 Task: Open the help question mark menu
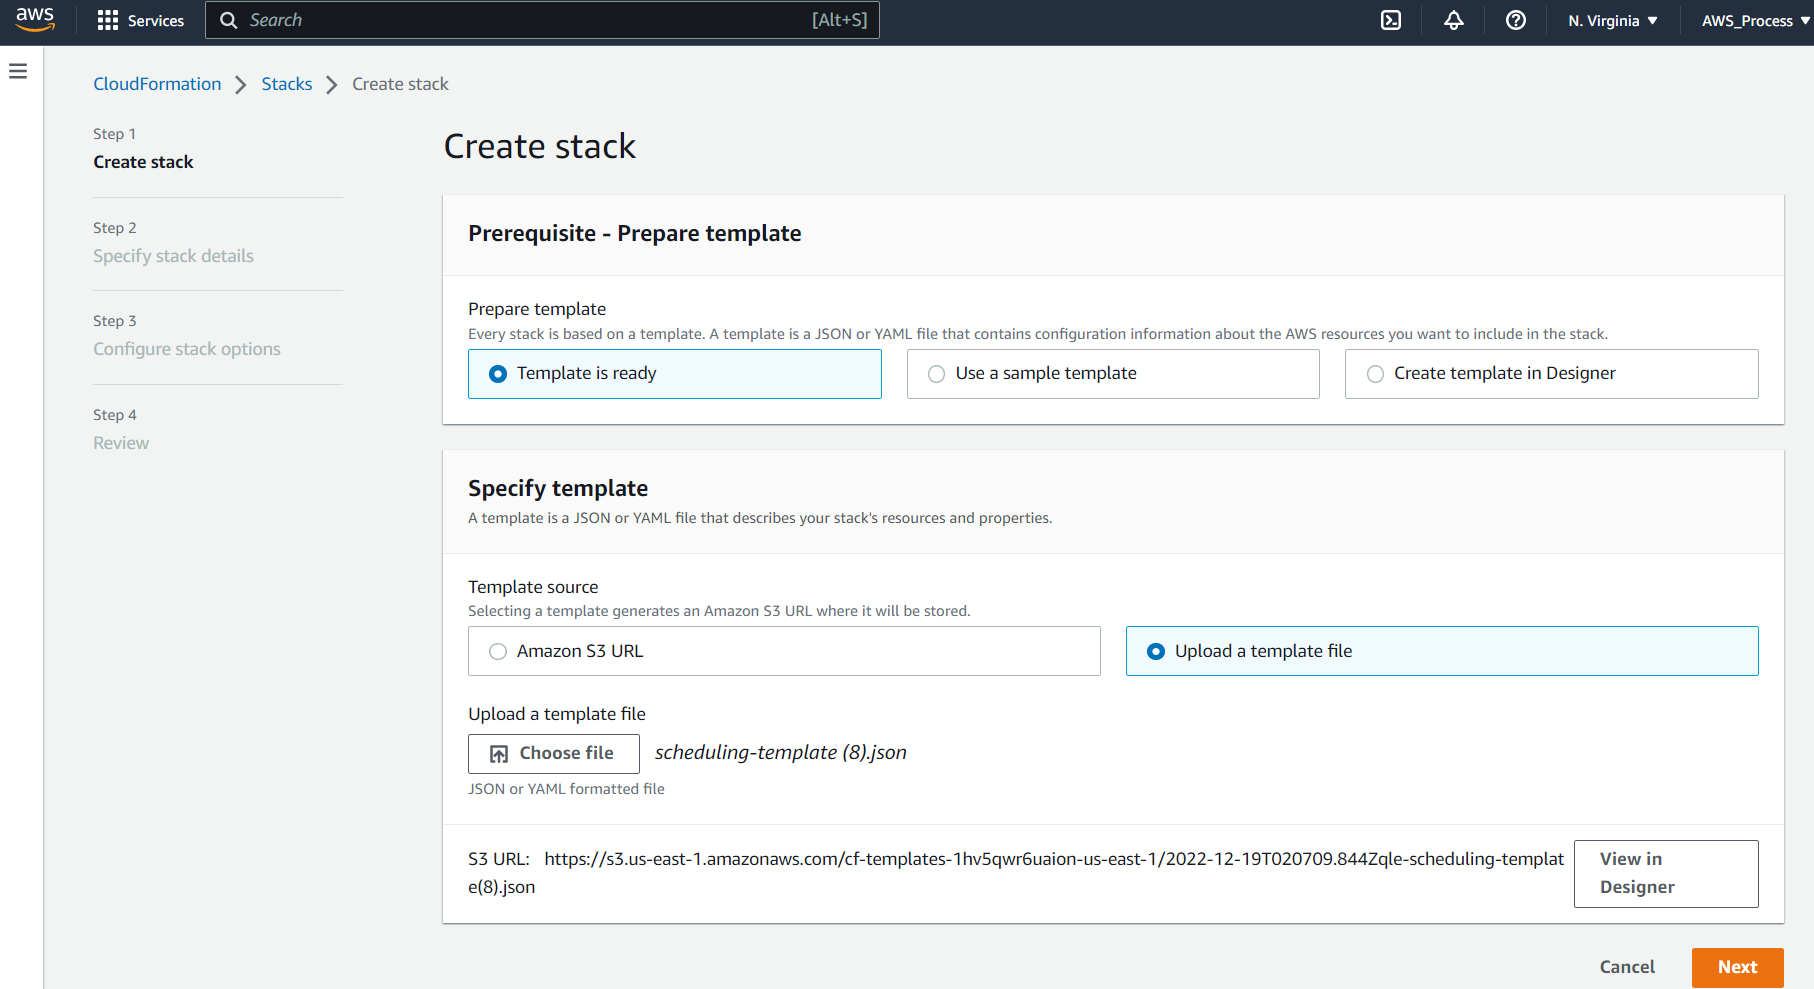[x=1515, y=21]
